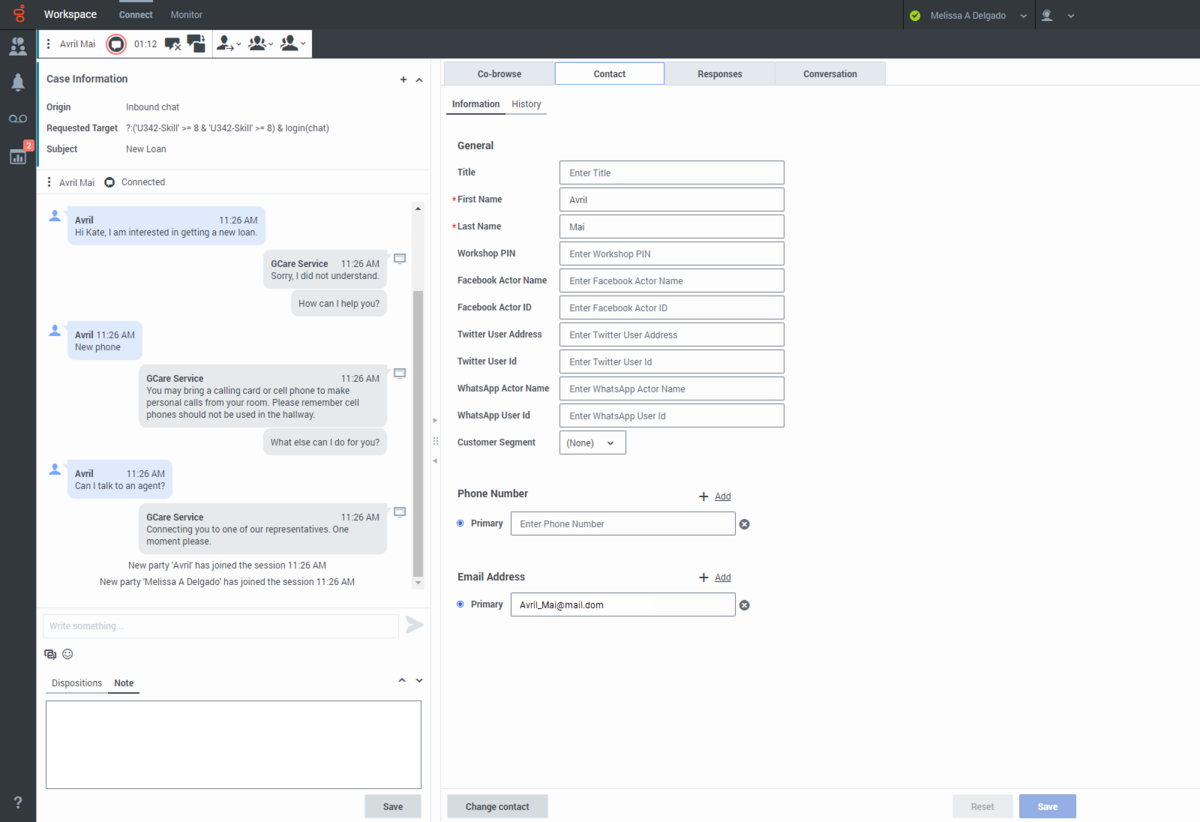Viewport: 1200px width, 822px height.
Task: Click the monitor icon beside 'Connecting you' message
Action: coord(400,512)
